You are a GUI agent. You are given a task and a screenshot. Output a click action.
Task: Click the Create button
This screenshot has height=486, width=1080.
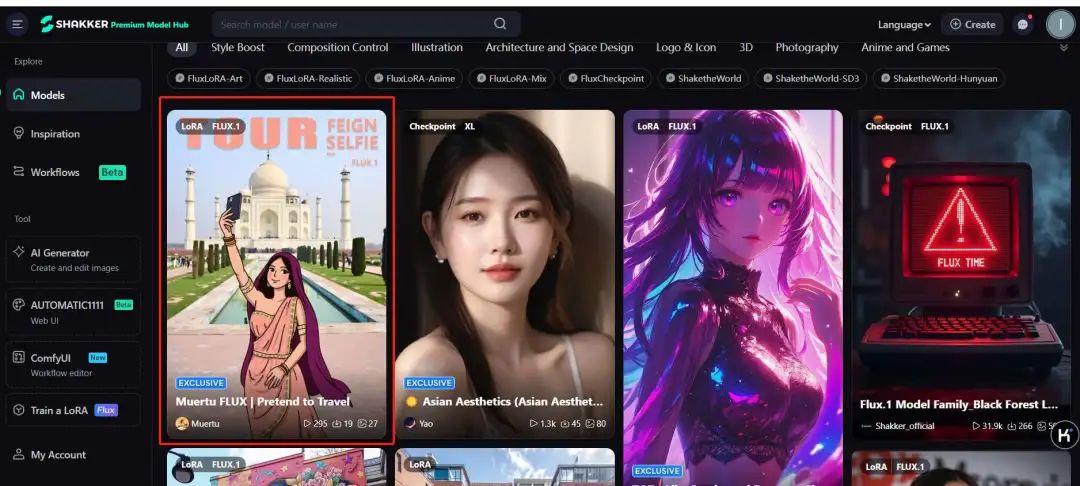[972, 25]
